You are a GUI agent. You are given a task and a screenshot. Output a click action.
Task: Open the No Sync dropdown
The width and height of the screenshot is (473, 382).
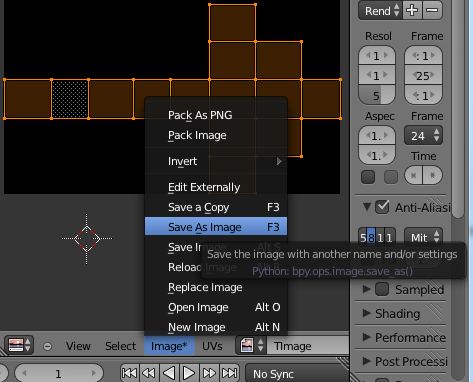coord(297,374)
